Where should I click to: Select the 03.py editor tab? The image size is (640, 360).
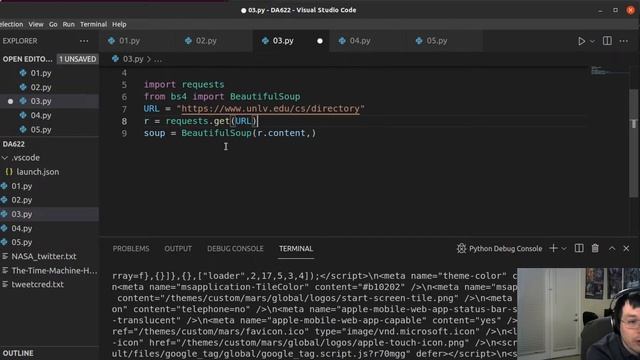283,41
